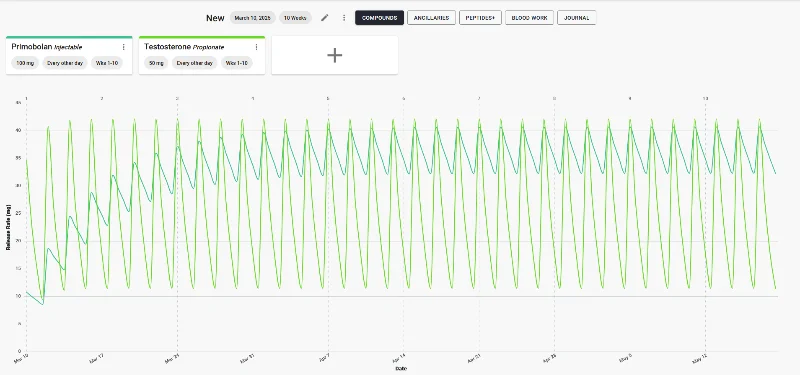This screenshot has height=375, width=800.
Task: Click Primobolan's Every other day chip
Action: pyautogui.click(x=65, y=63)
